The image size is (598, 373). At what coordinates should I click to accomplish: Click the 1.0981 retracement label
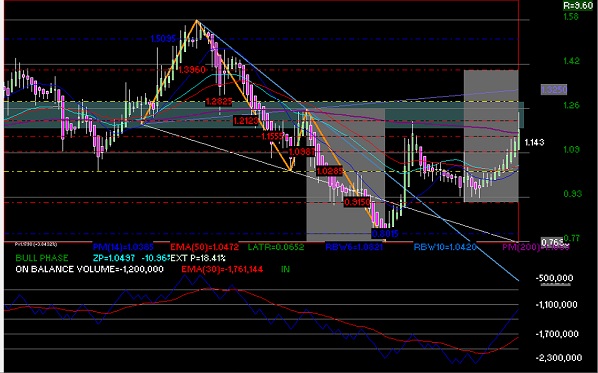(x=302, y=152)
